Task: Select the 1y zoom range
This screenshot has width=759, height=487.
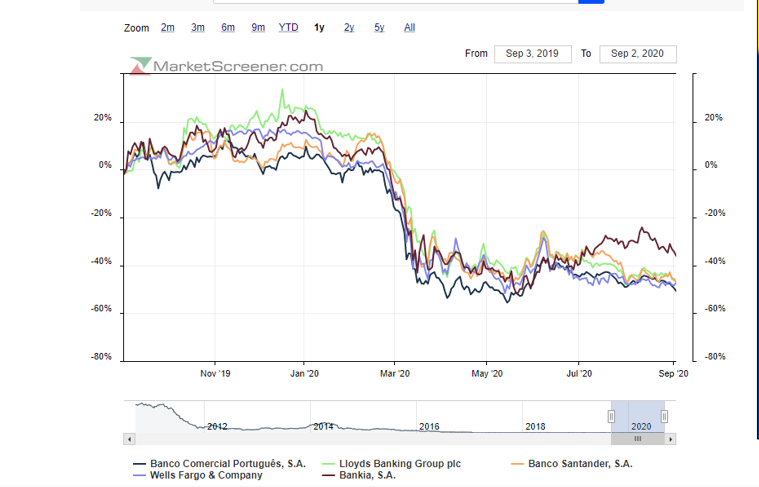Action: (x=319, y=28)
